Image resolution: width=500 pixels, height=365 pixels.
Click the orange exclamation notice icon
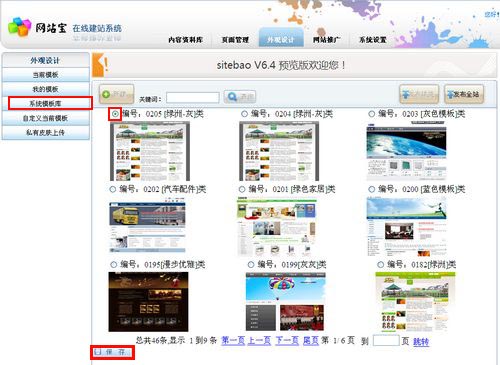101,65
